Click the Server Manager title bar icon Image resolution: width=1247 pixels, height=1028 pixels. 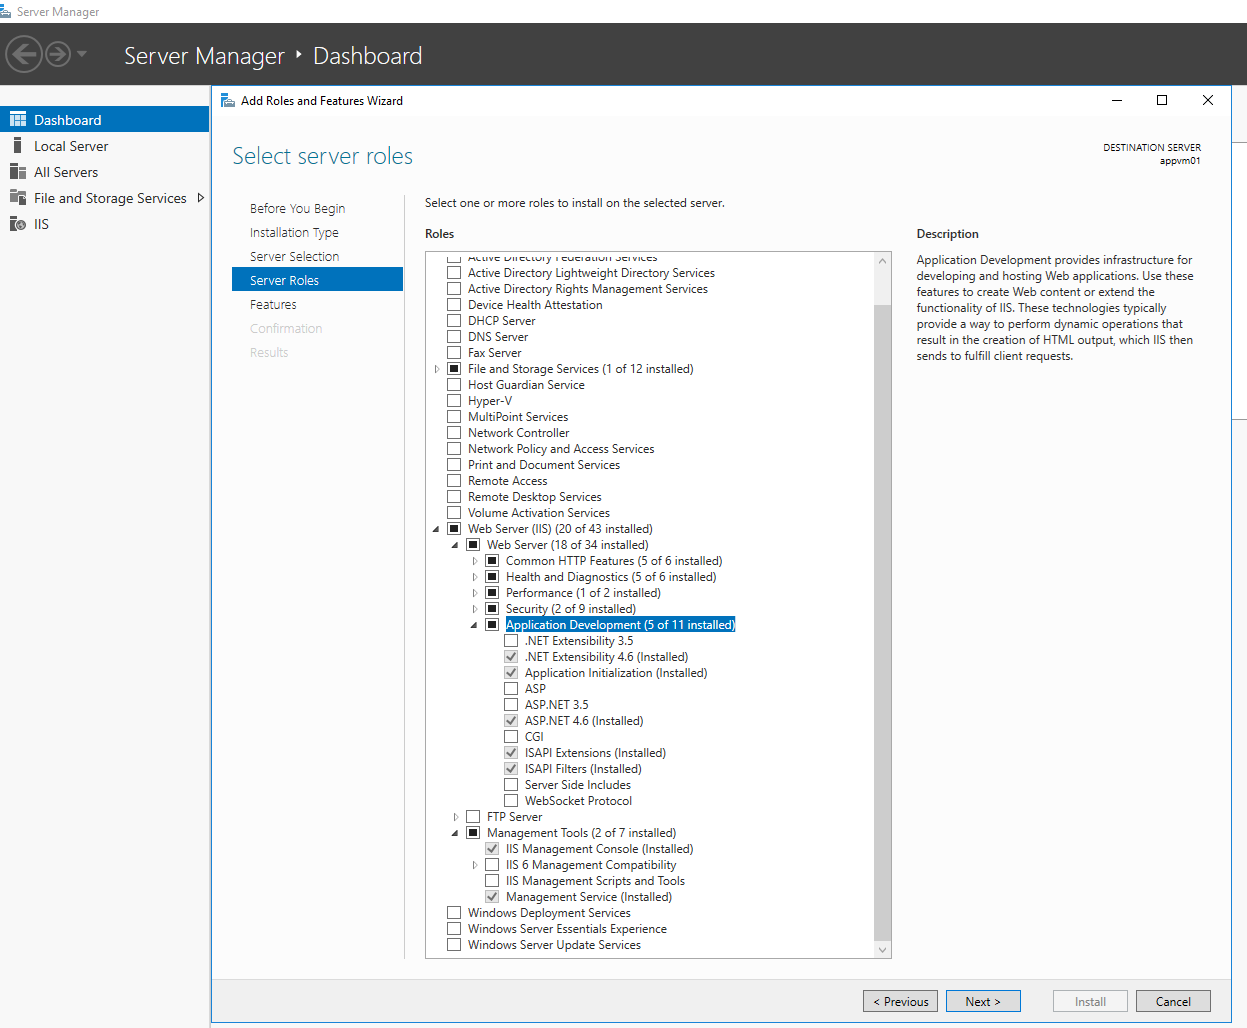pos(6,11)
